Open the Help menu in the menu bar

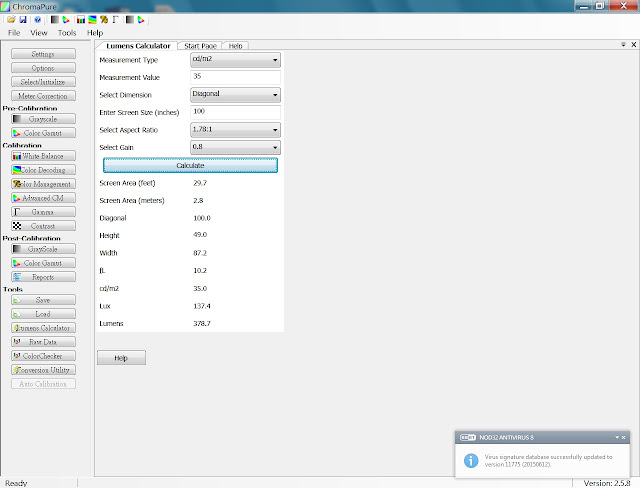[x=95, y=33]
